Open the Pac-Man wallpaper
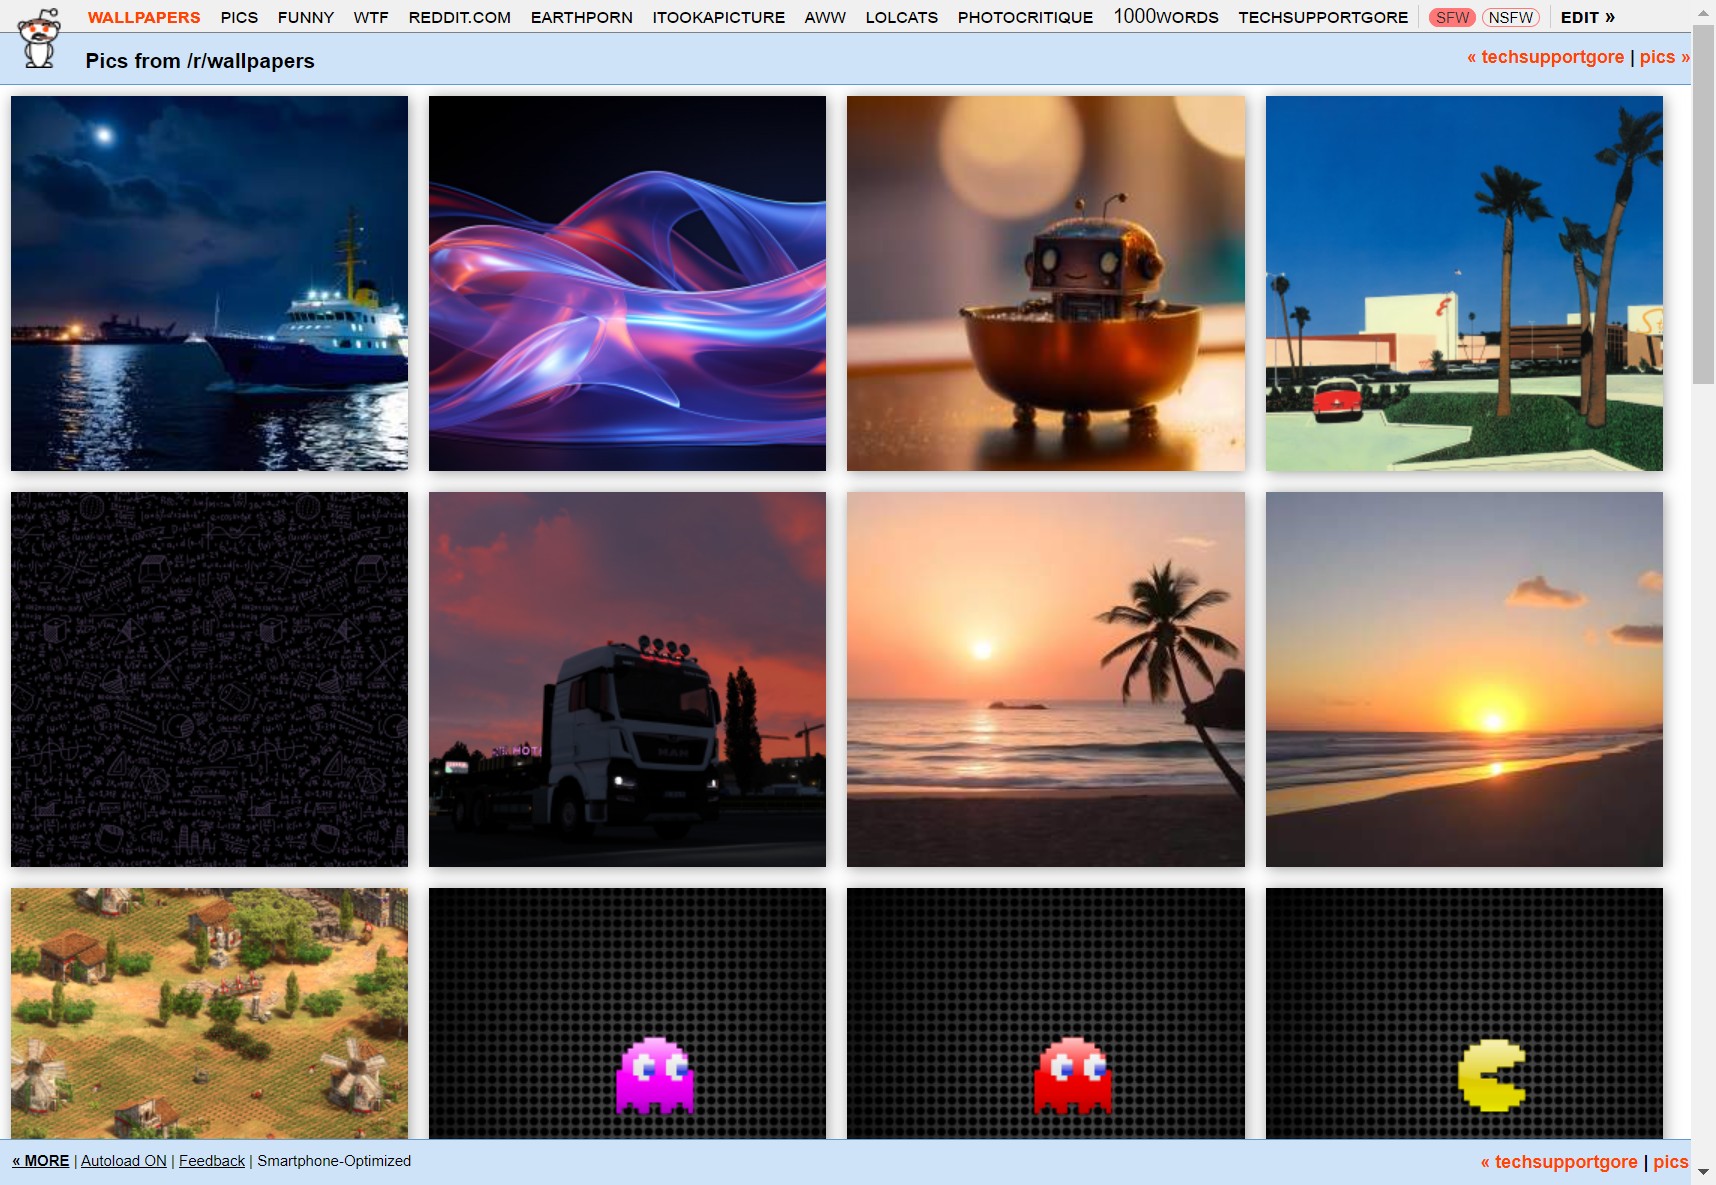 pyautogui.click(x=1464, y=1013)
